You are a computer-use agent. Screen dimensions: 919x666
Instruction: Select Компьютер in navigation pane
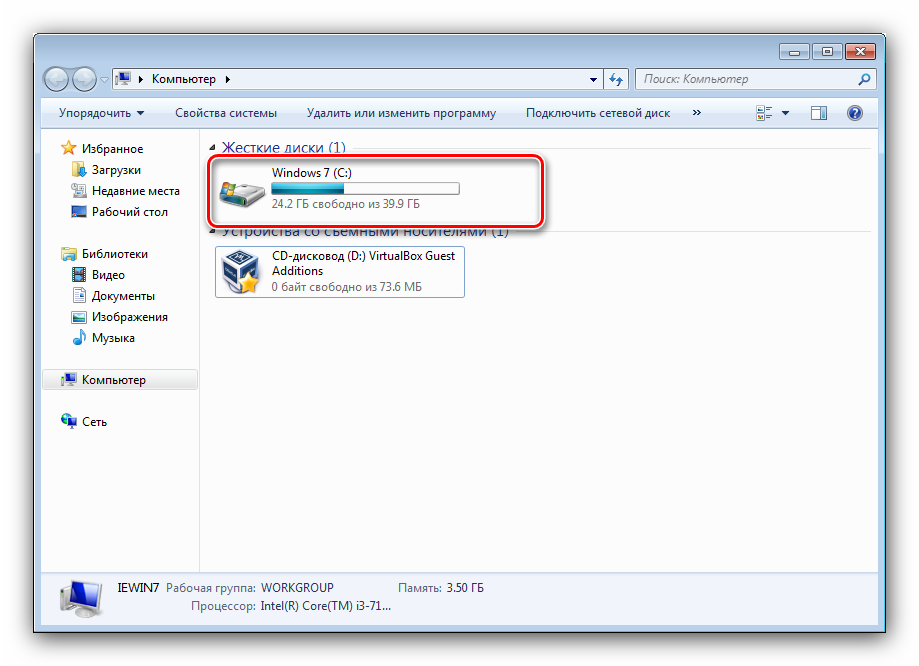click(x=114, y=380)
